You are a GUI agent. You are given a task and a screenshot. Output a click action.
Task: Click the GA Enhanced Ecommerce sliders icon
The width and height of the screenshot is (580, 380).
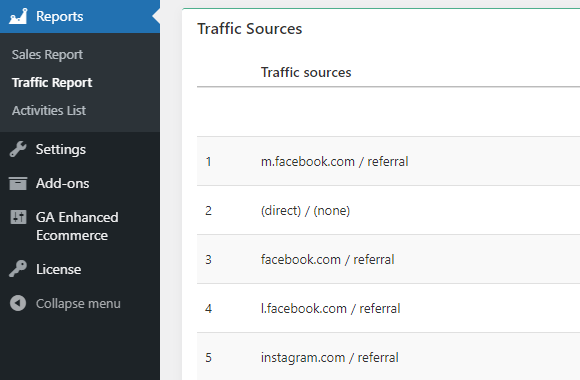click(x=18, y=217)
